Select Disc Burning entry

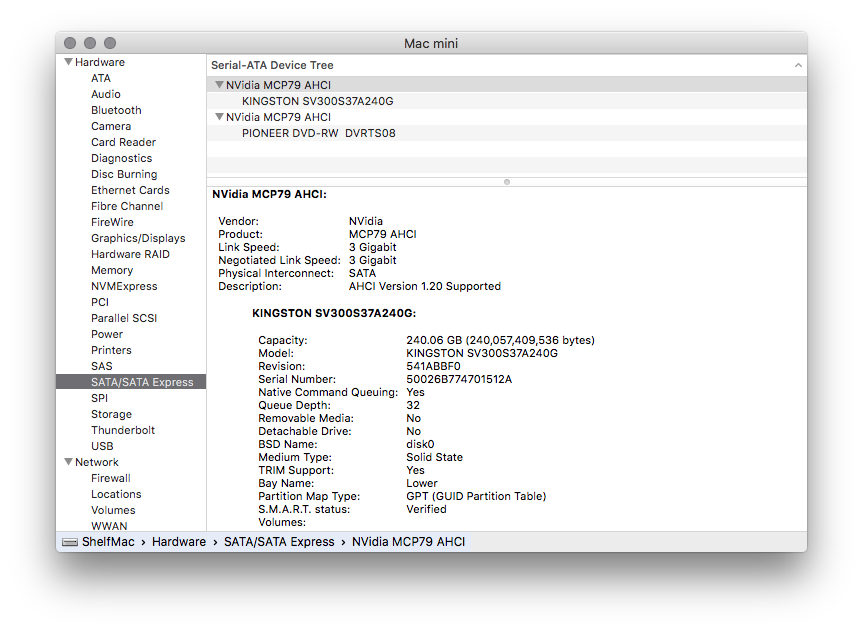click(x=124, y=174)
